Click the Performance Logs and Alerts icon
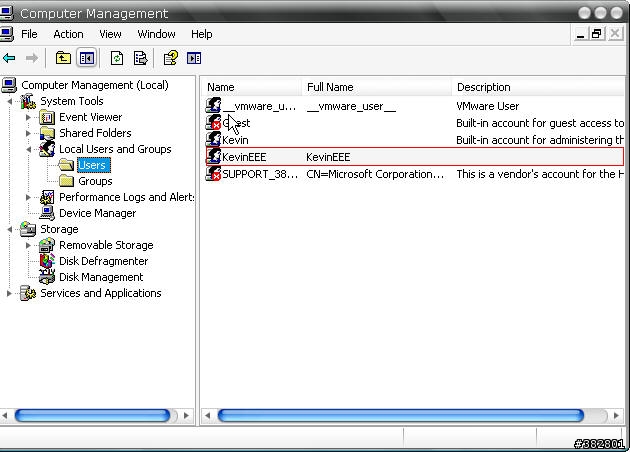 pos(47,197)
